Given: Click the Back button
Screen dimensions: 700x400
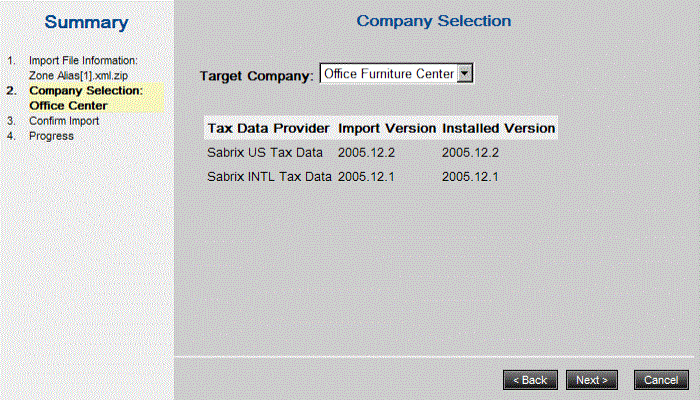Looking at the screenshot, I should (x=530, y=380).
